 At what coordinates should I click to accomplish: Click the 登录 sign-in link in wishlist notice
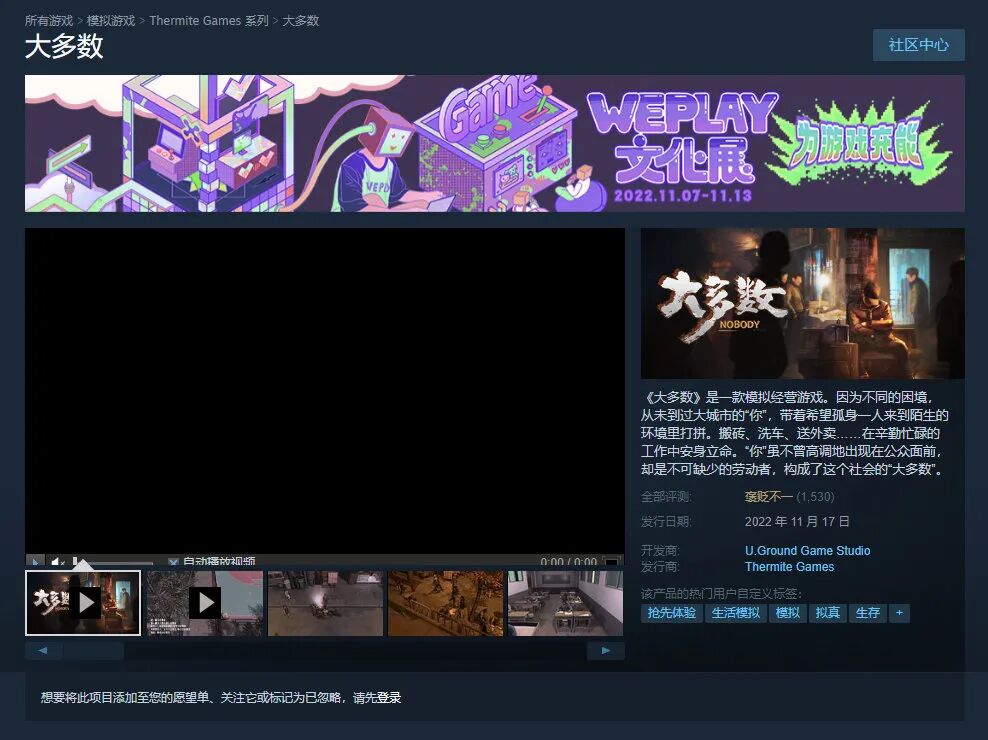[389, 698]
